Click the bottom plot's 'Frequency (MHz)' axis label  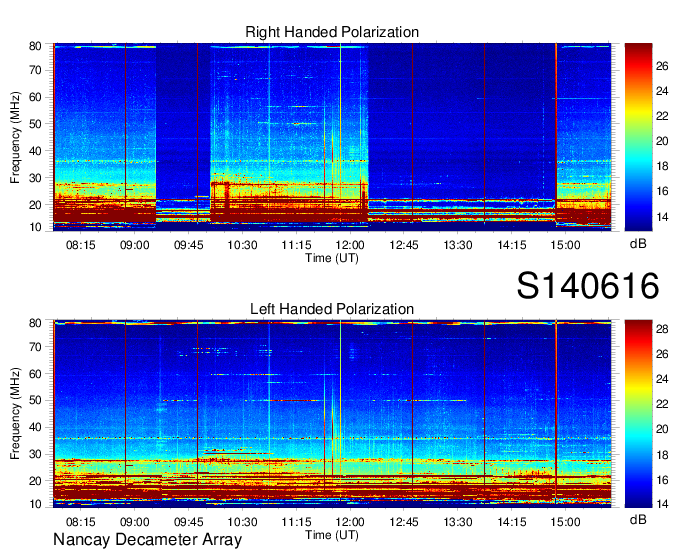15,414
